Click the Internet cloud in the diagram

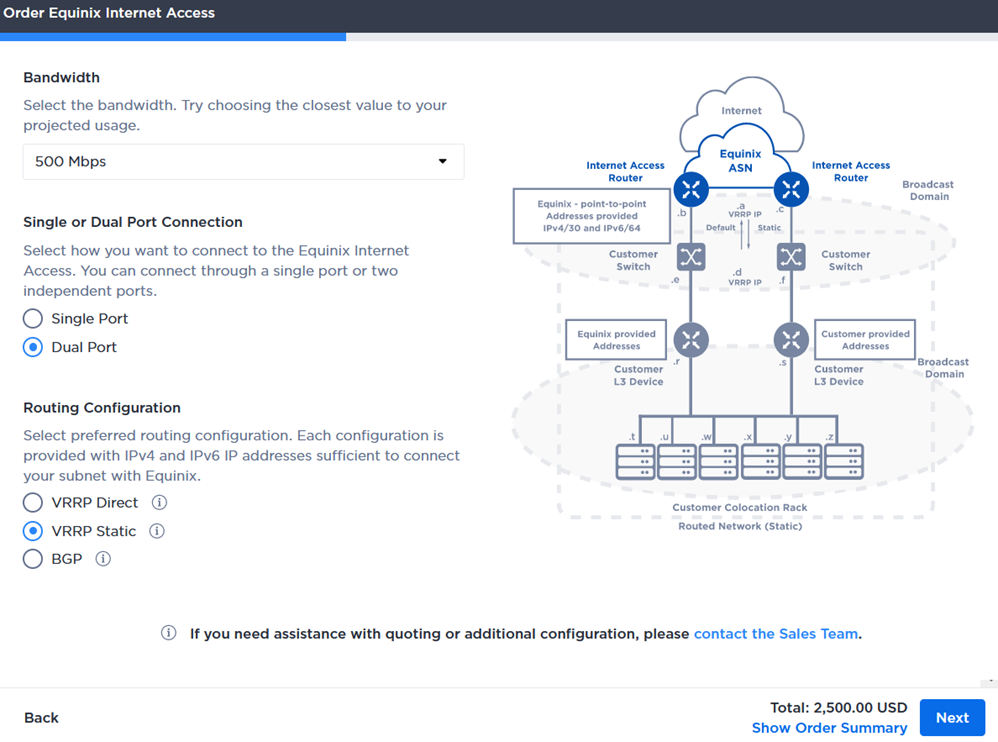[x=741, y=105]
